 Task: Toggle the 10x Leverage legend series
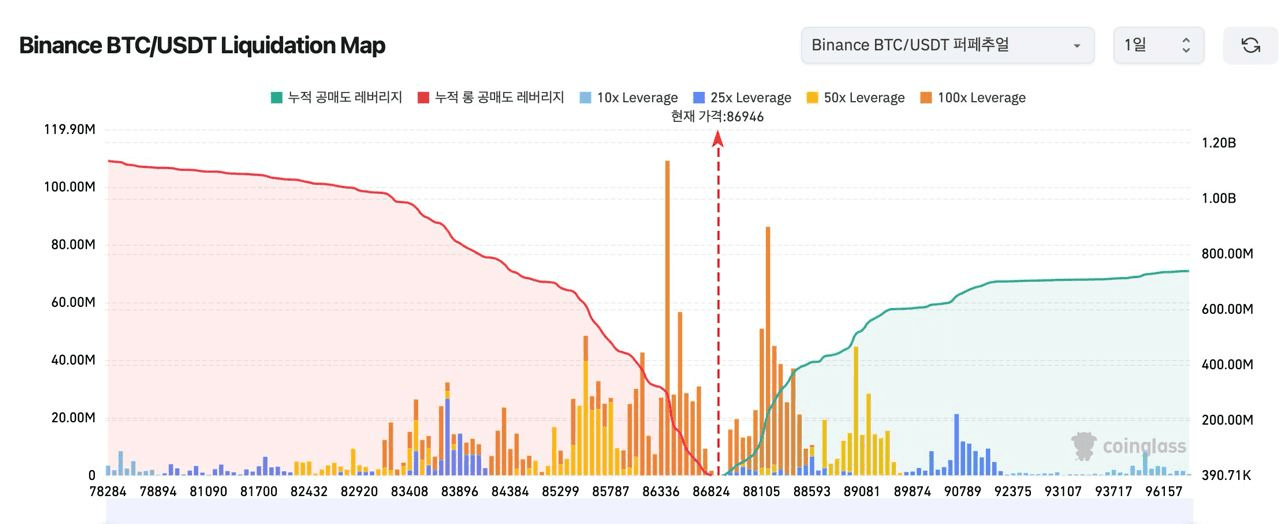(628, 97)
